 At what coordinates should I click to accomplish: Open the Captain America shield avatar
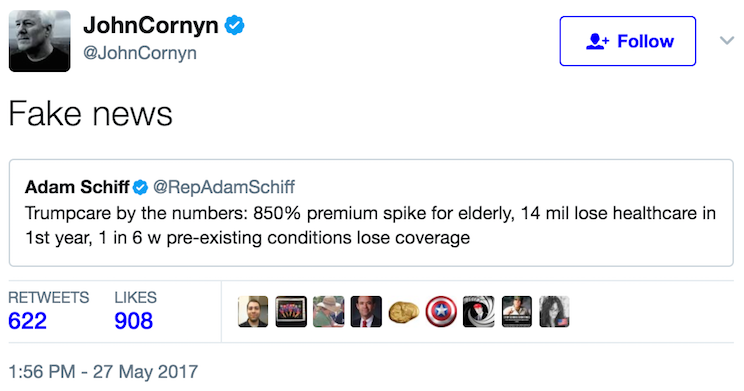coord(441,312)
